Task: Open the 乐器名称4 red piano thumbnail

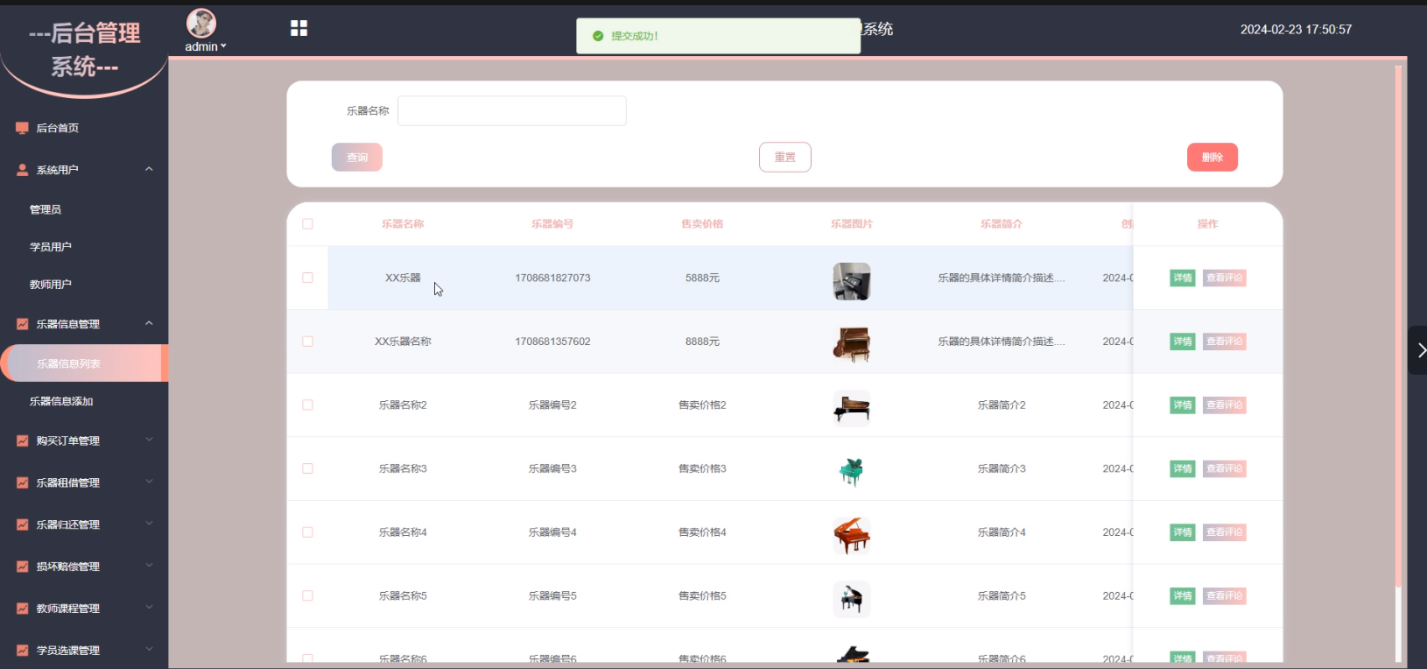Action: click(x=851, y=536)
